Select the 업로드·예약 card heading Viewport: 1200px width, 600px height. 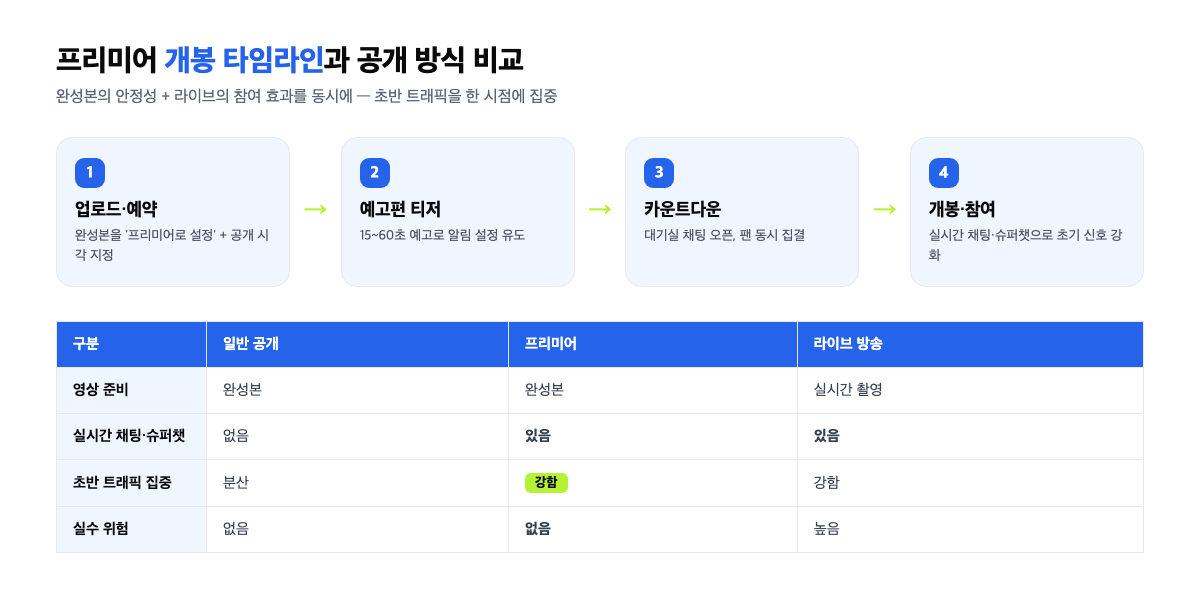click(116, 209)
